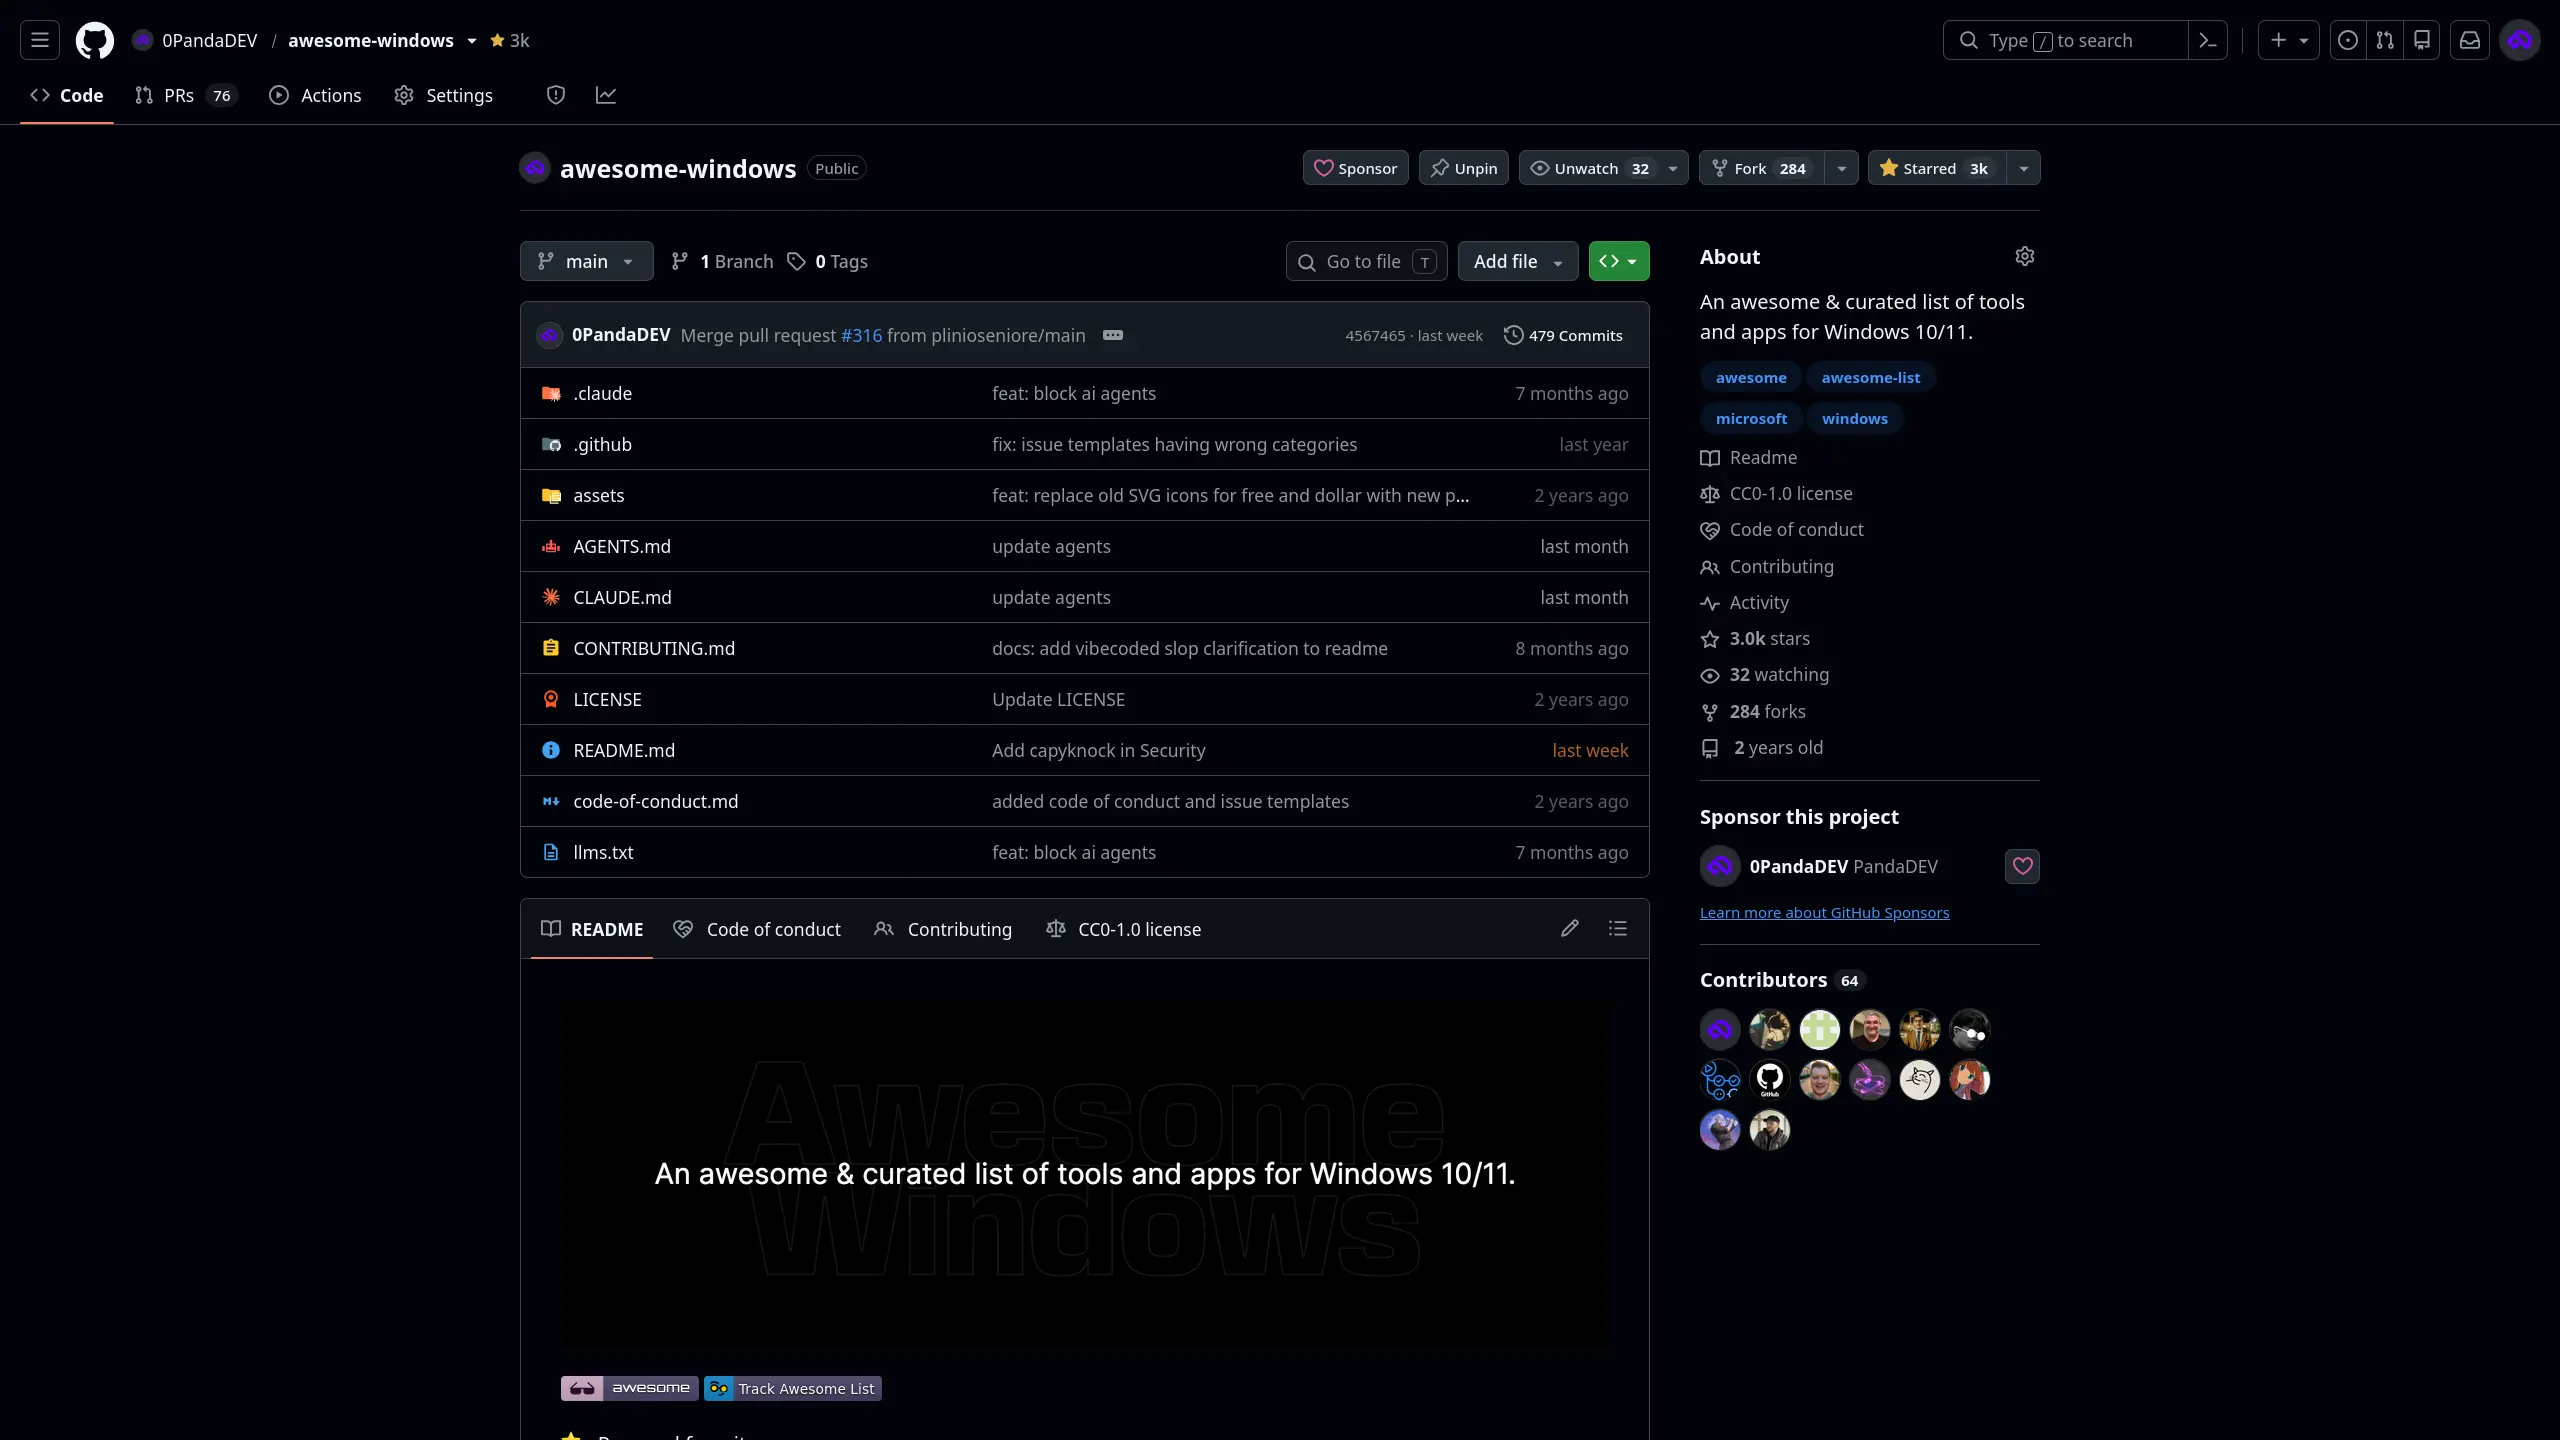Open the Insights graph tab icon
This screenshot has height=1440, width=2560.
606,95
